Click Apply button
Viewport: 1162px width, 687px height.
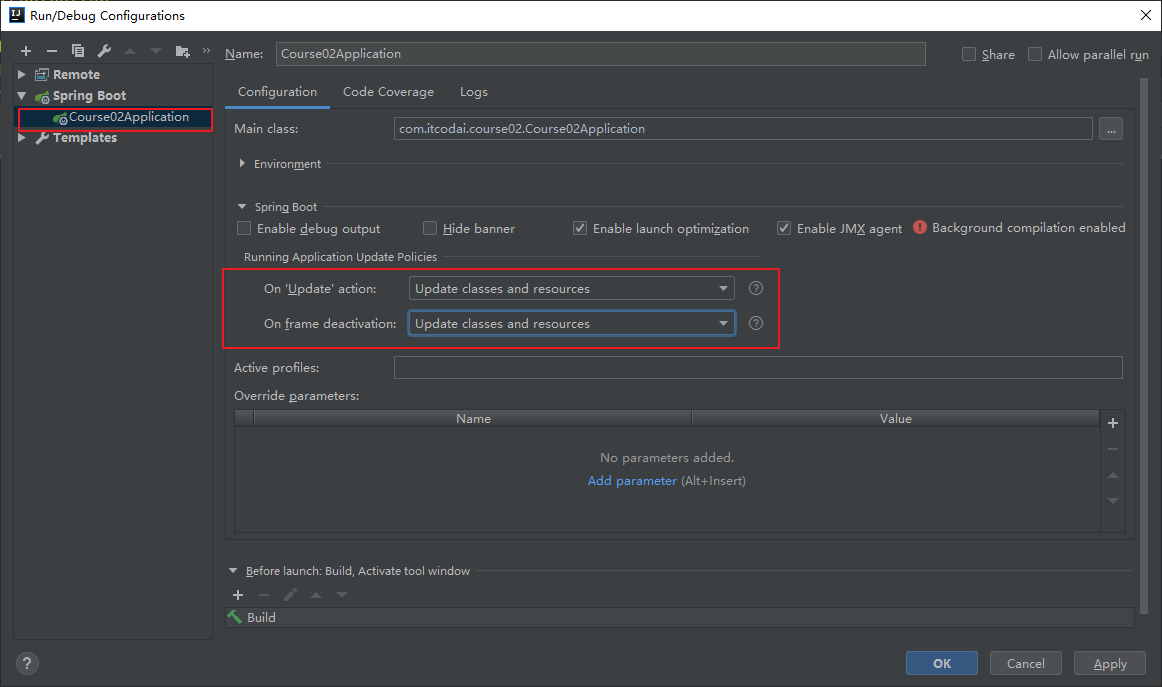point(1110,663)
